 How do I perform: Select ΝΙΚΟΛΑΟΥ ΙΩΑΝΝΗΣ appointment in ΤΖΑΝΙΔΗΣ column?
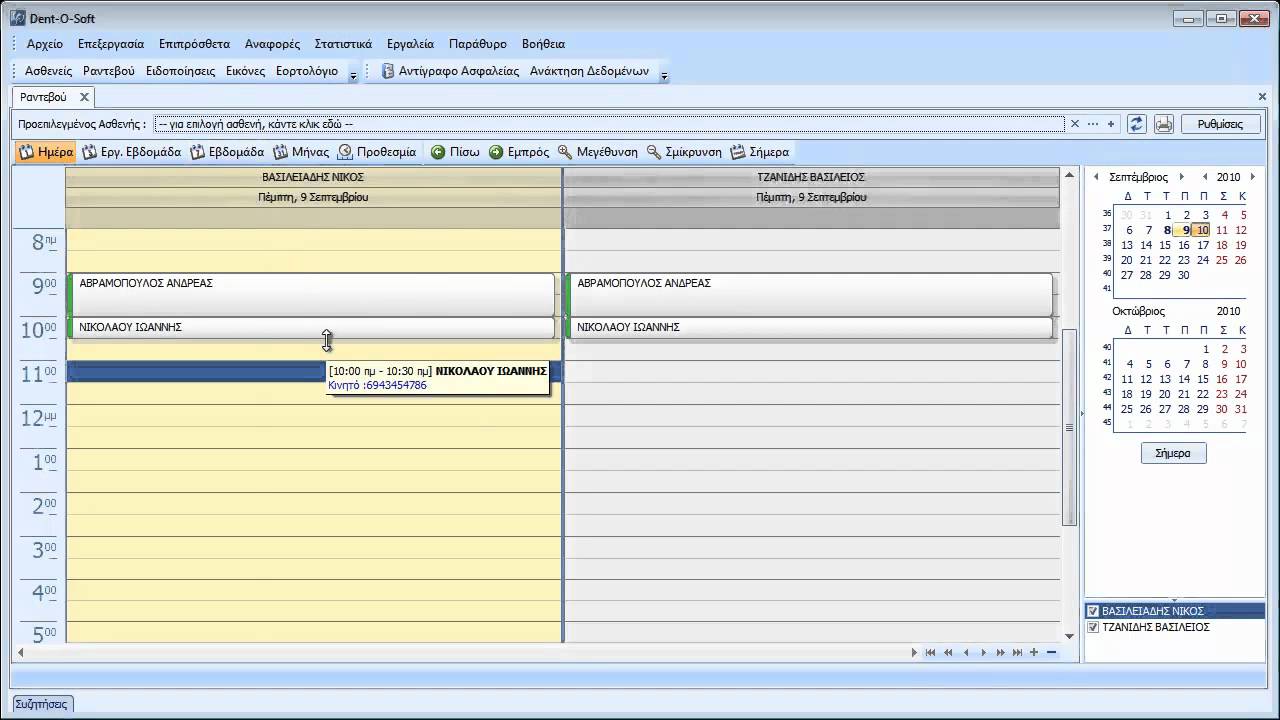(x=808, y=328)
